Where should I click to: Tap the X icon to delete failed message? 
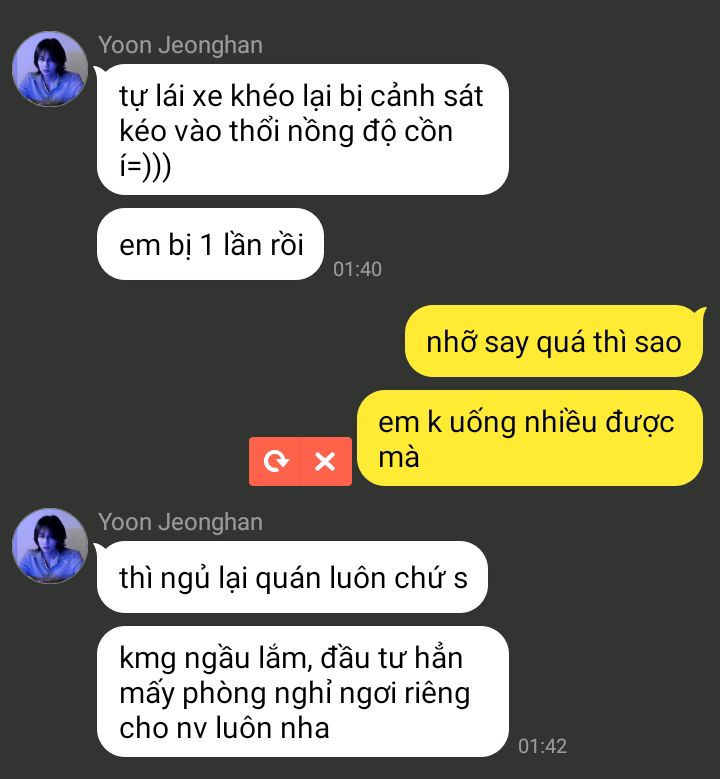(326, 461)
